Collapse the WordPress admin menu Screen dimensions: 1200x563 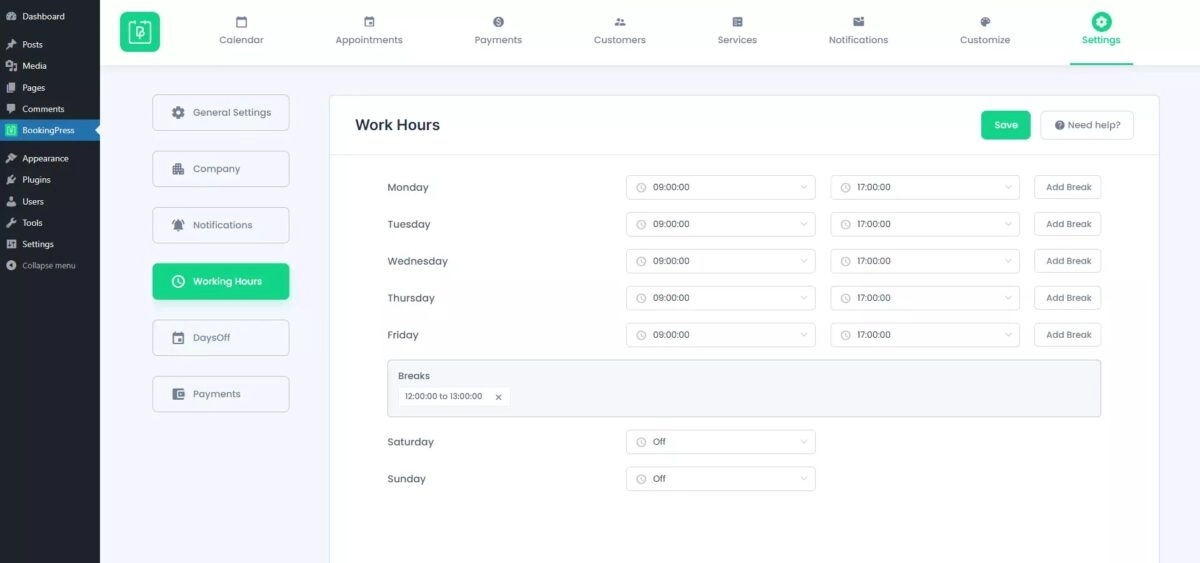click(48, 266)
